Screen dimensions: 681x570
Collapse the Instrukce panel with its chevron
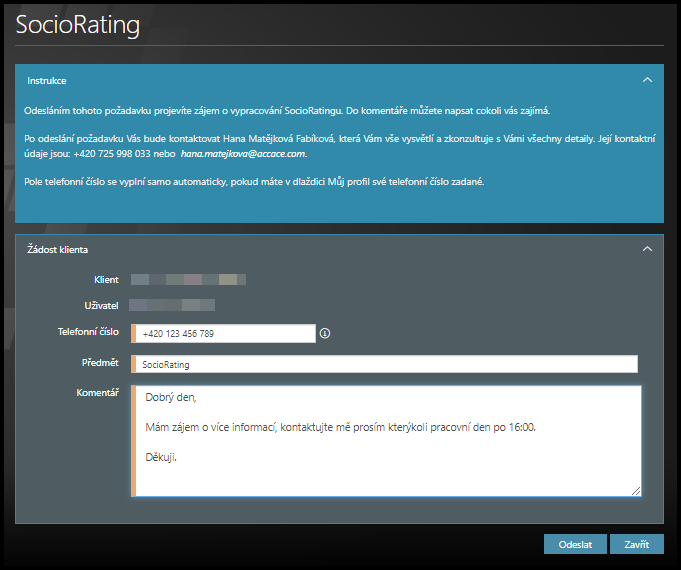pos(647,79)
